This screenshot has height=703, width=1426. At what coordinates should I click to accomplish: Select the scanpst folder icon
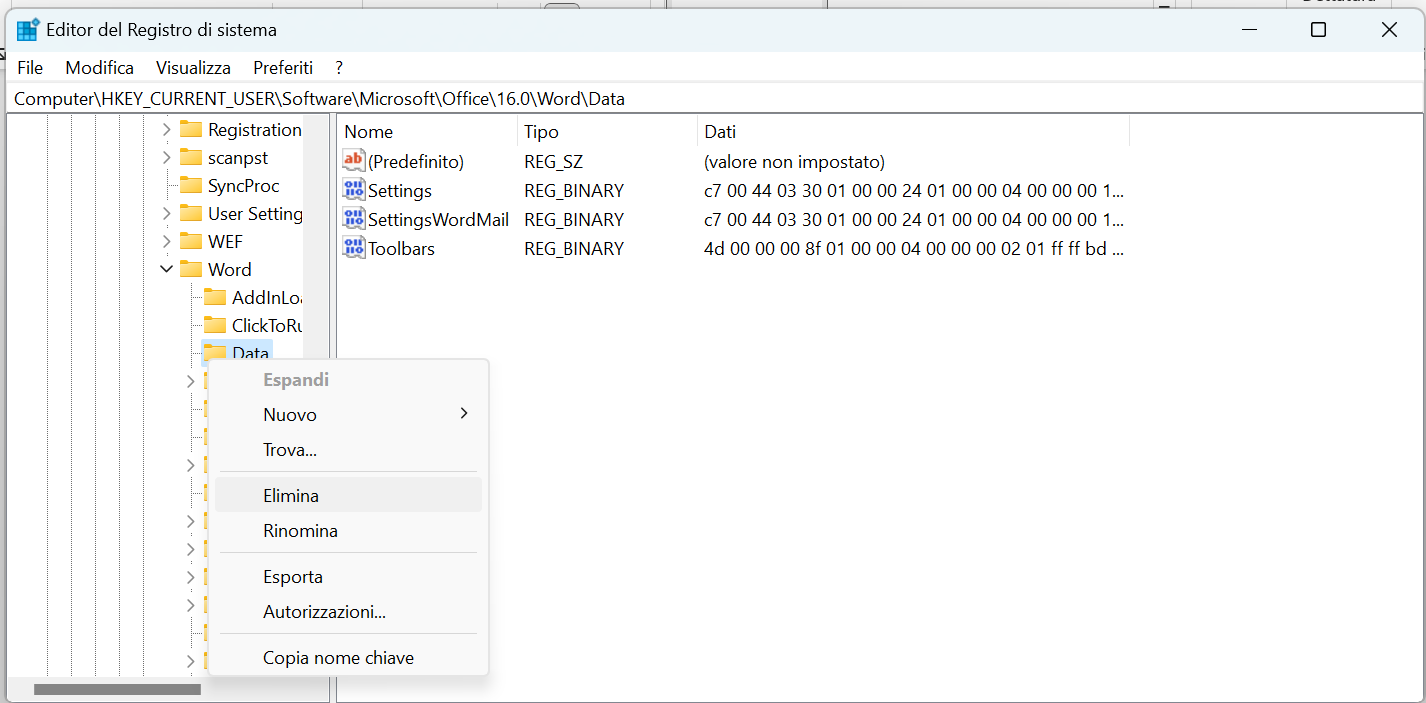[191, 157]
